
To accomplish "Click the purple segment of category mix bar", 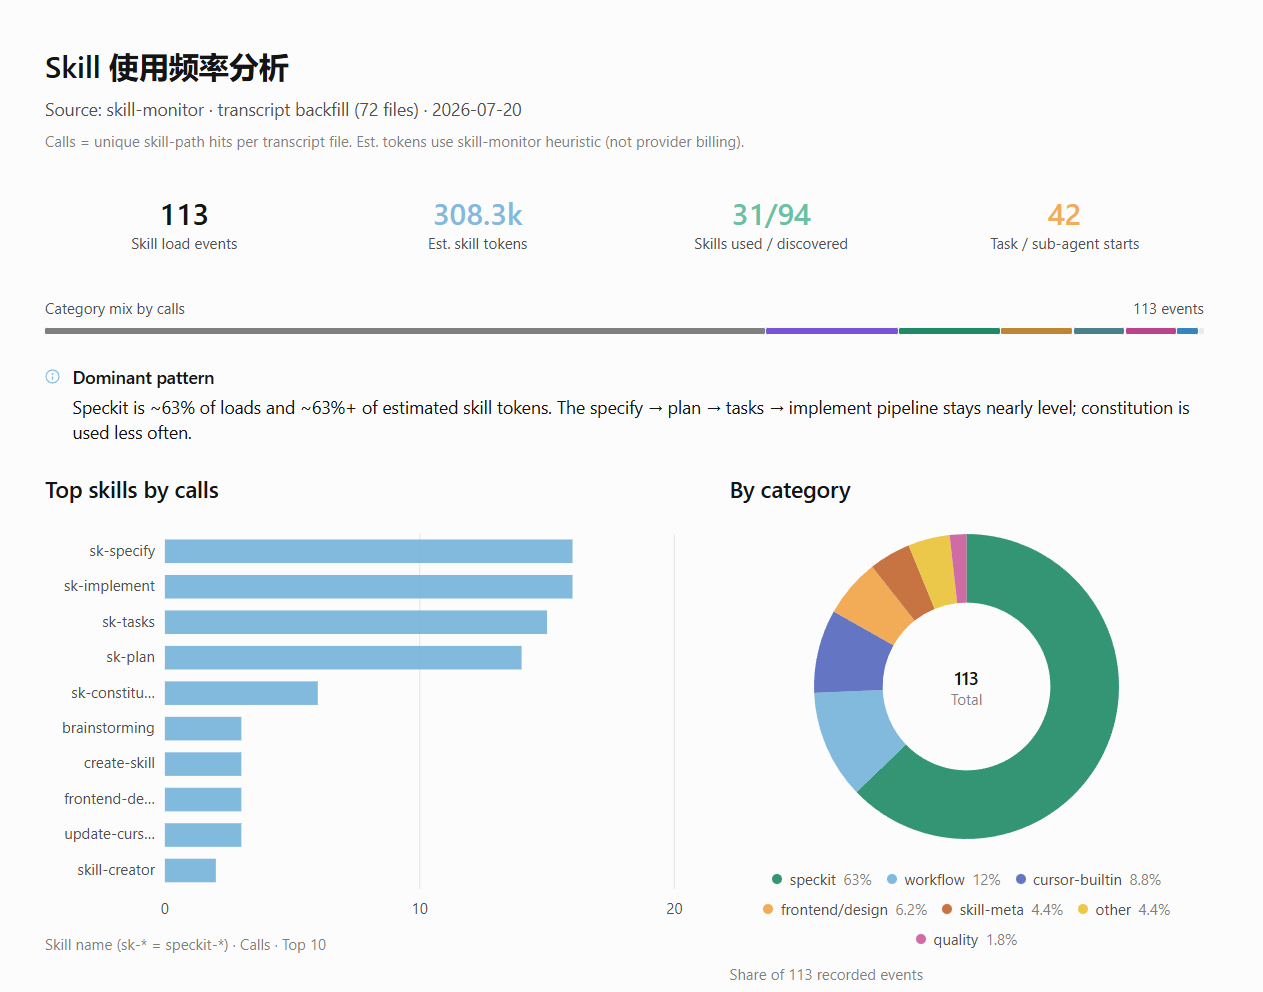I will click(832, 331).
